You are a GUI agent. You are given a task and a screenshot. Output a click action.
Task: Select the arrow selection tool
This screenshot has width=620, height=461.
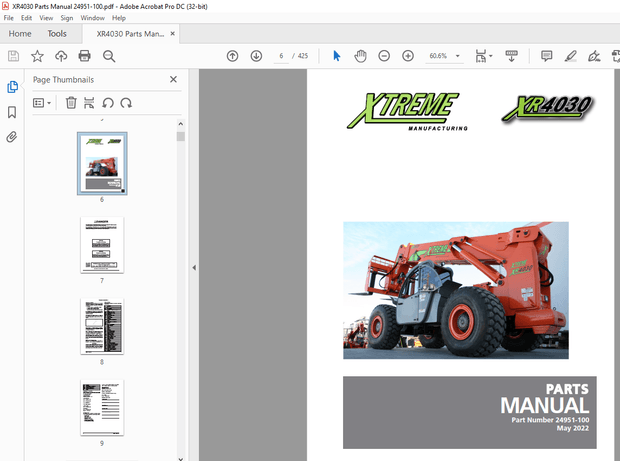click(337, 56)
